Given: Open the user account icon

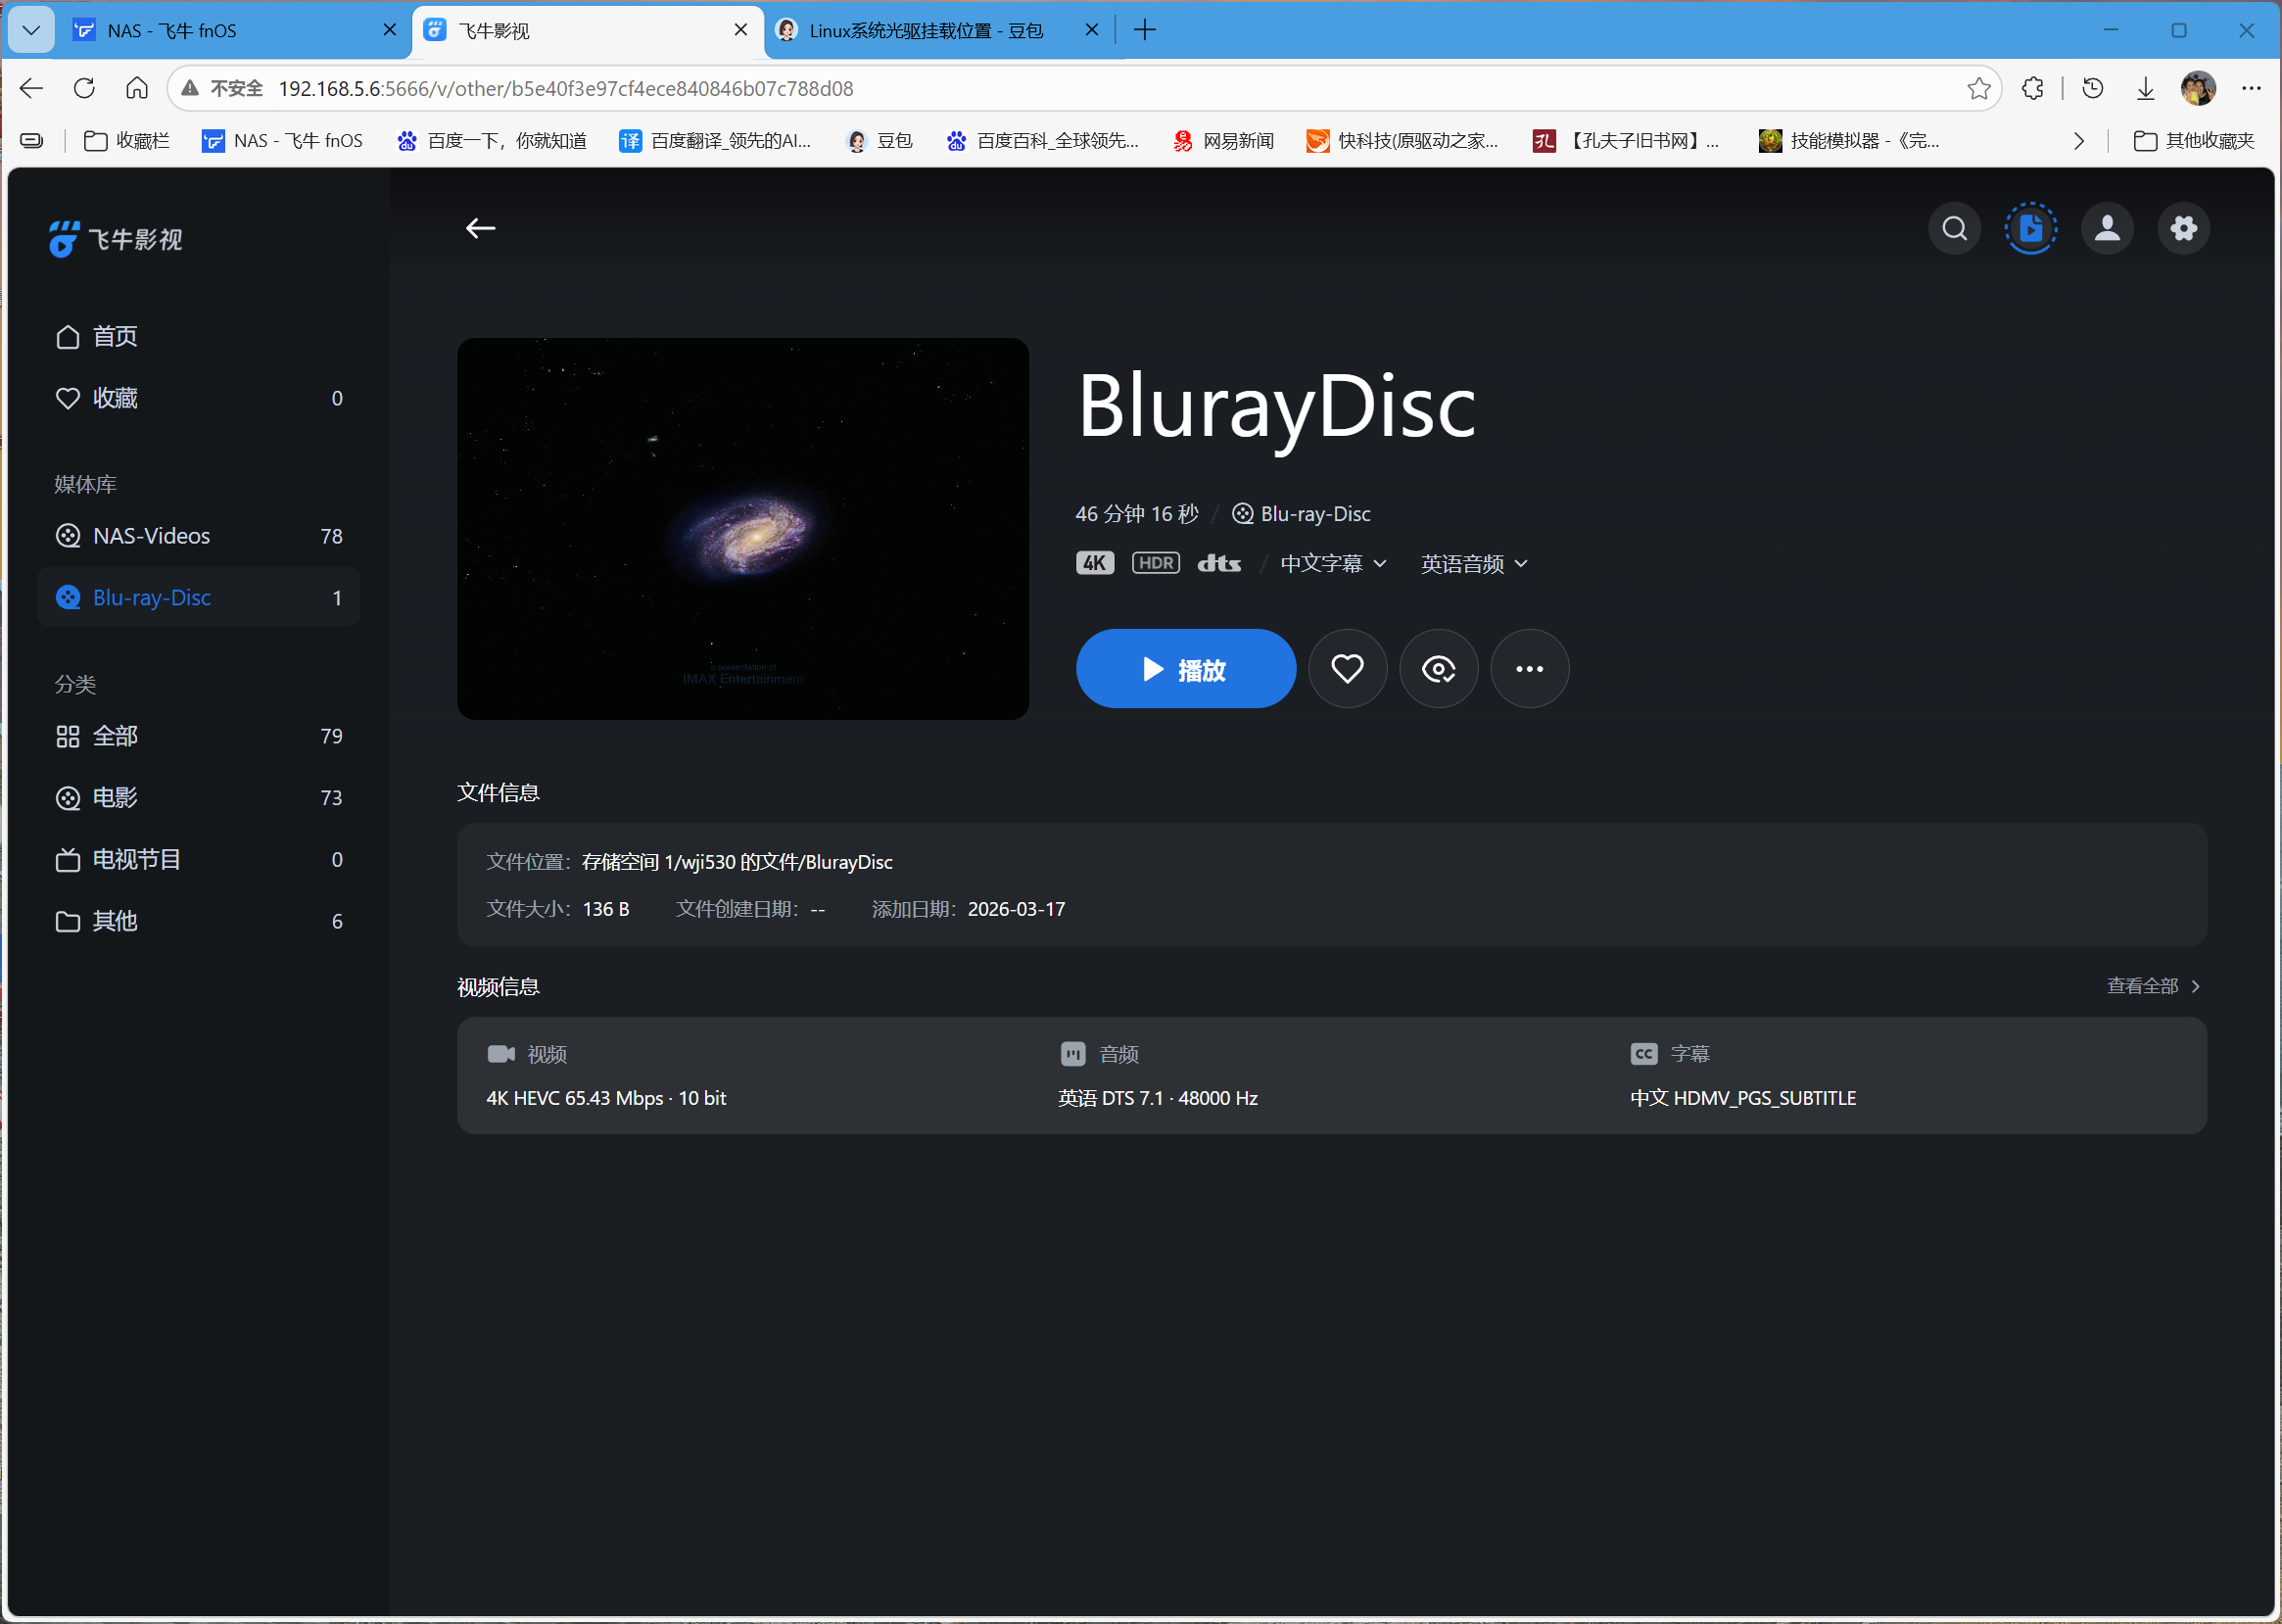Looking at the screenshot, I should click(x=2107, y=229).
